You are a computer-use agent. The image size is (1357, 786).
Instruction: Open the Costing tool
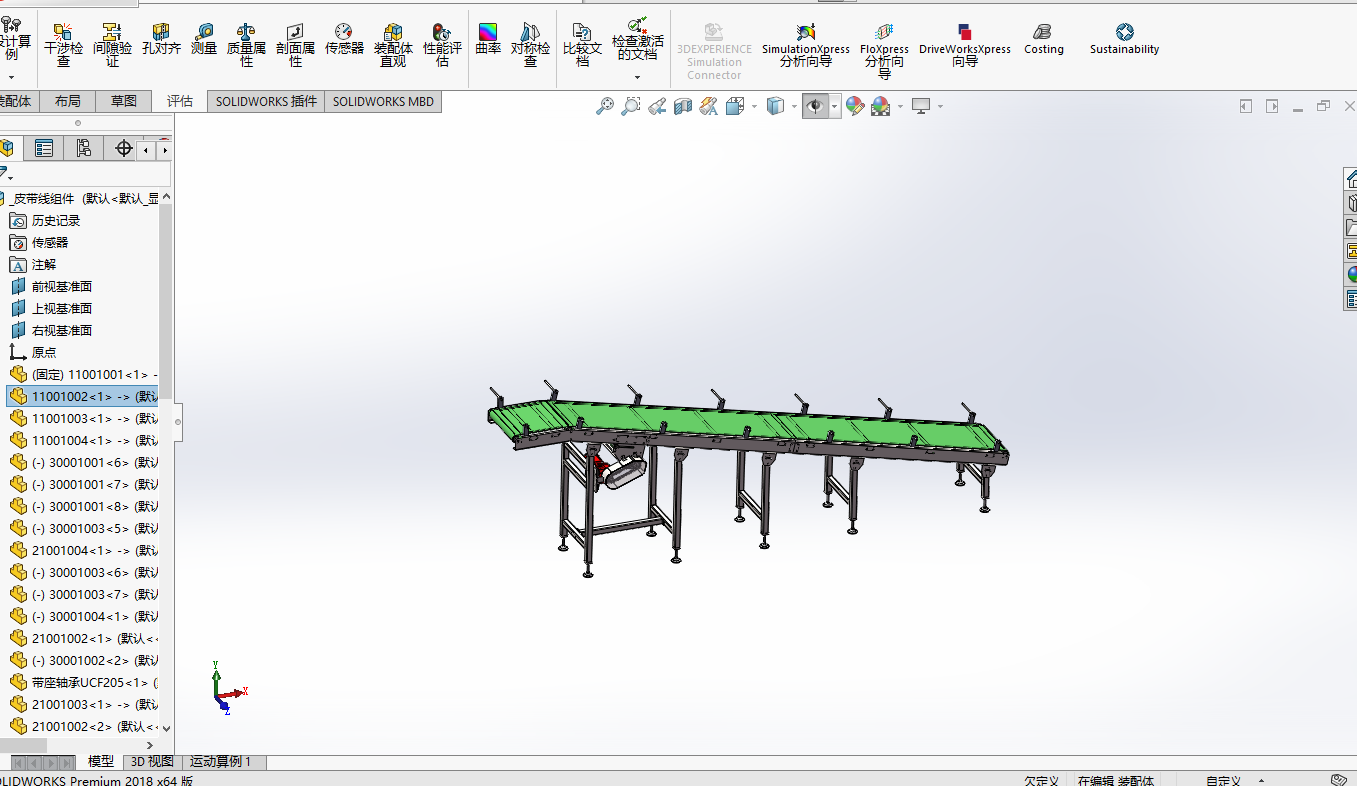point(1043,40)
